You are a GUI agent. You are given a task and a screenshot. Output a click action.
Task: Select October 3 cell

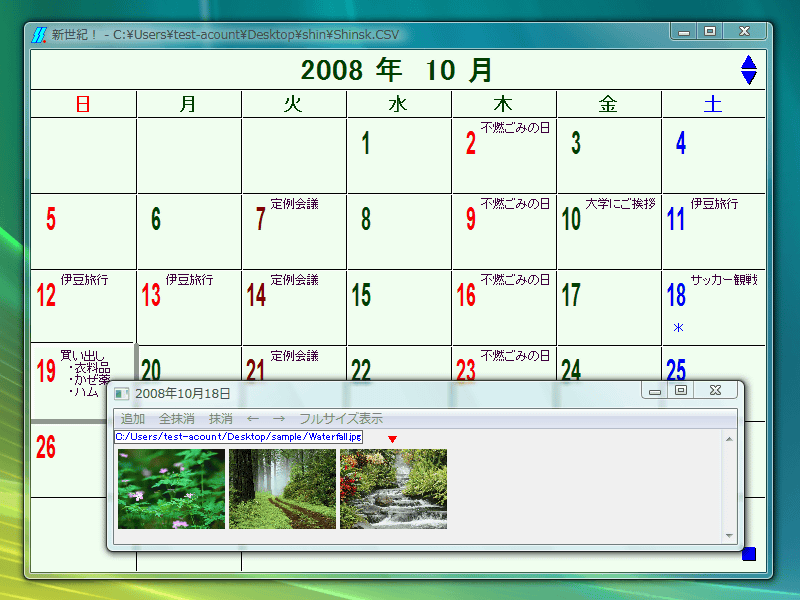point(609,156)
